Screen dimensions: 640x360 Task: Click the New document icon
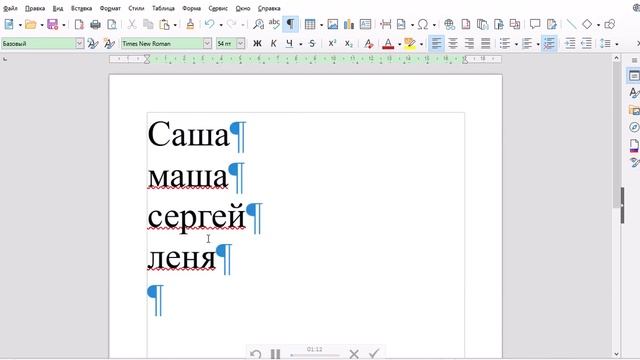point(9,24)
